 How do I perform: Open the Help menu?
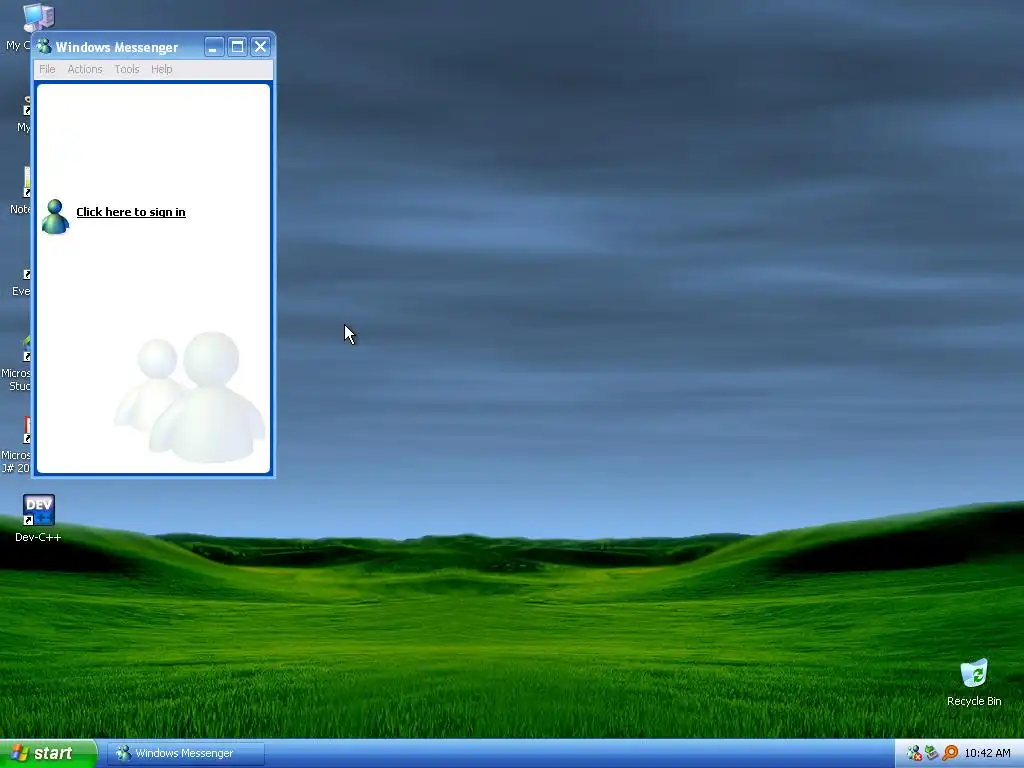click(x=161, y=69)
